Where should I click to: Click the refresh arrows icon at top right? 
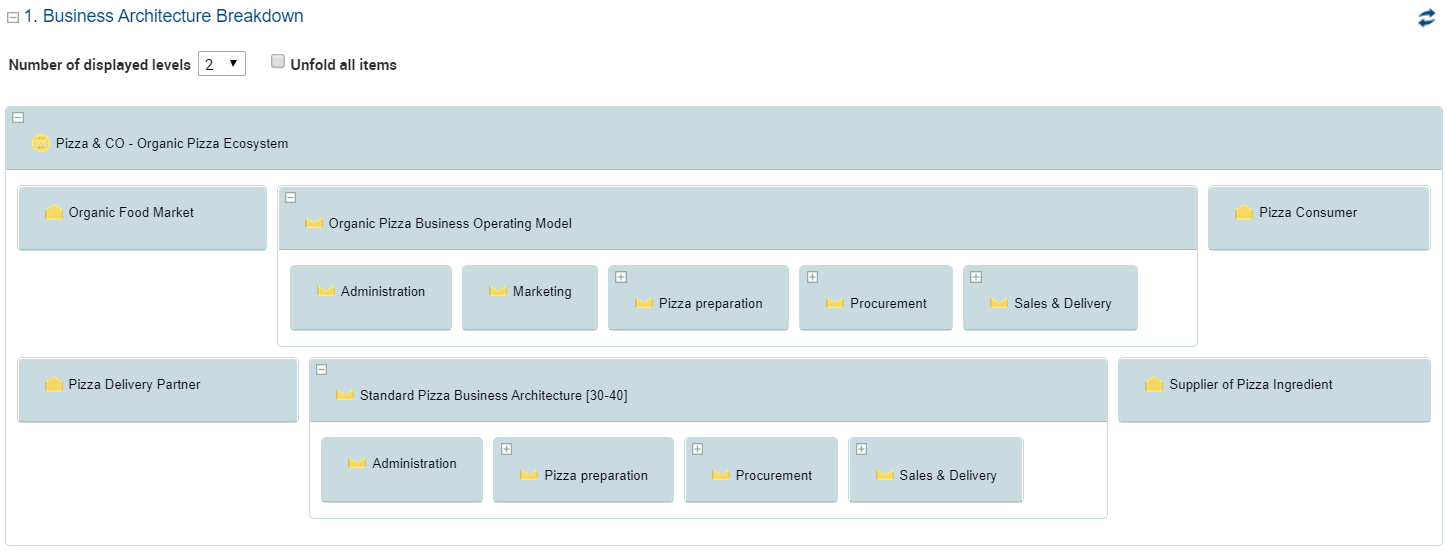[x=1426, y=18]
